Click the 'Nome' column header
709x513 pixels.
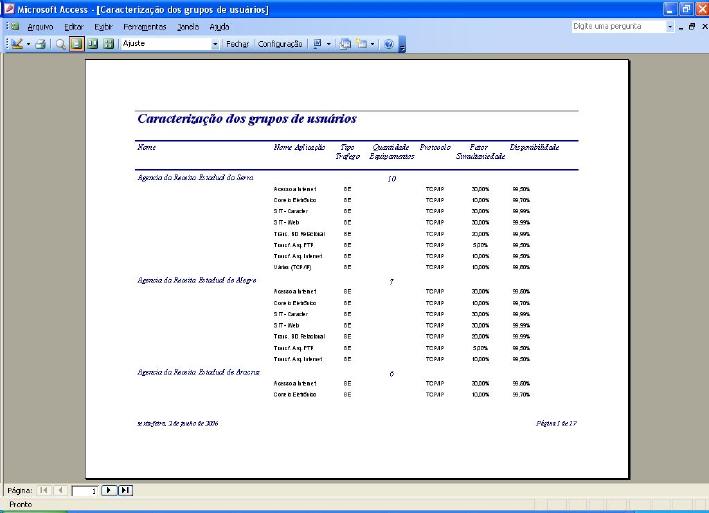click(x=147, y=147)
